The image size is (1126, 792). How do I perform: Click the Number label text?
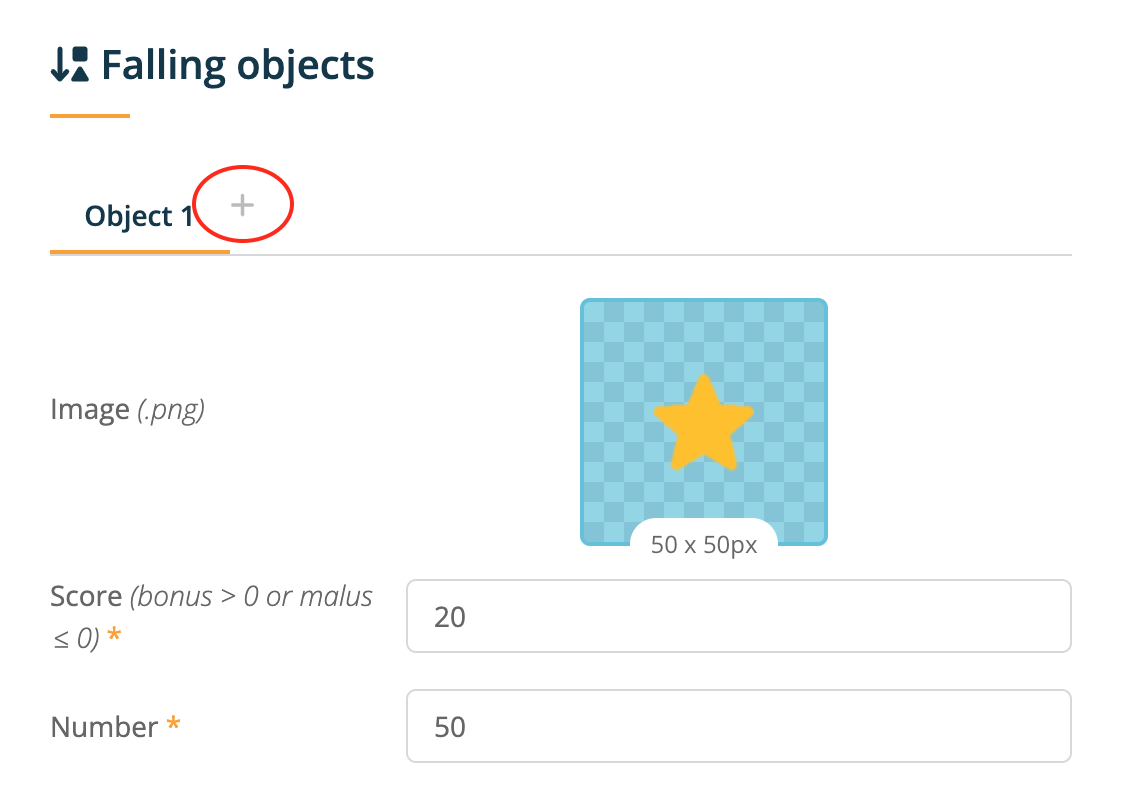click(x=104, y=727)
